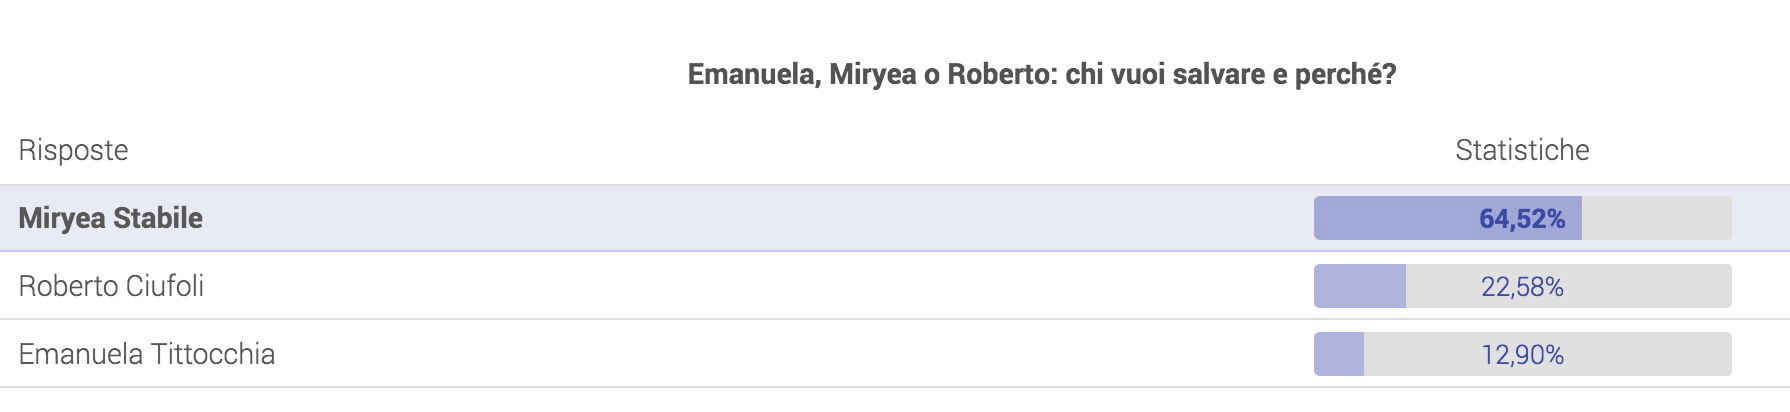Image resolution: width=1790 pixels, height=412 pixels.
Task: Click the 22,58% progress bar
Action: pos(1522,286)
